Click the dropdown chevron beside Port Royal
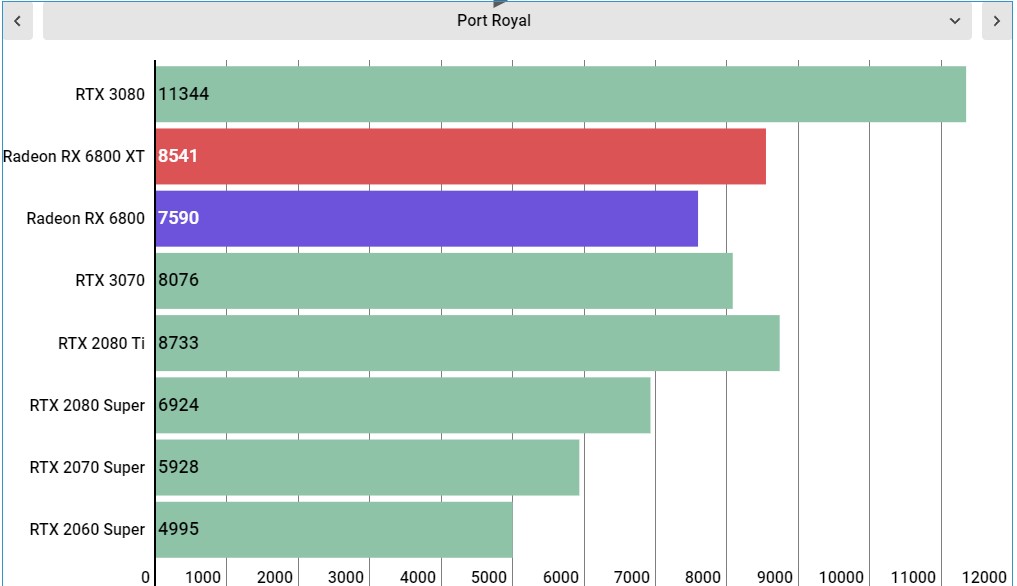The height and width of the screenshot is (586, 1017). pyautogui.click(x=955, y=21)
